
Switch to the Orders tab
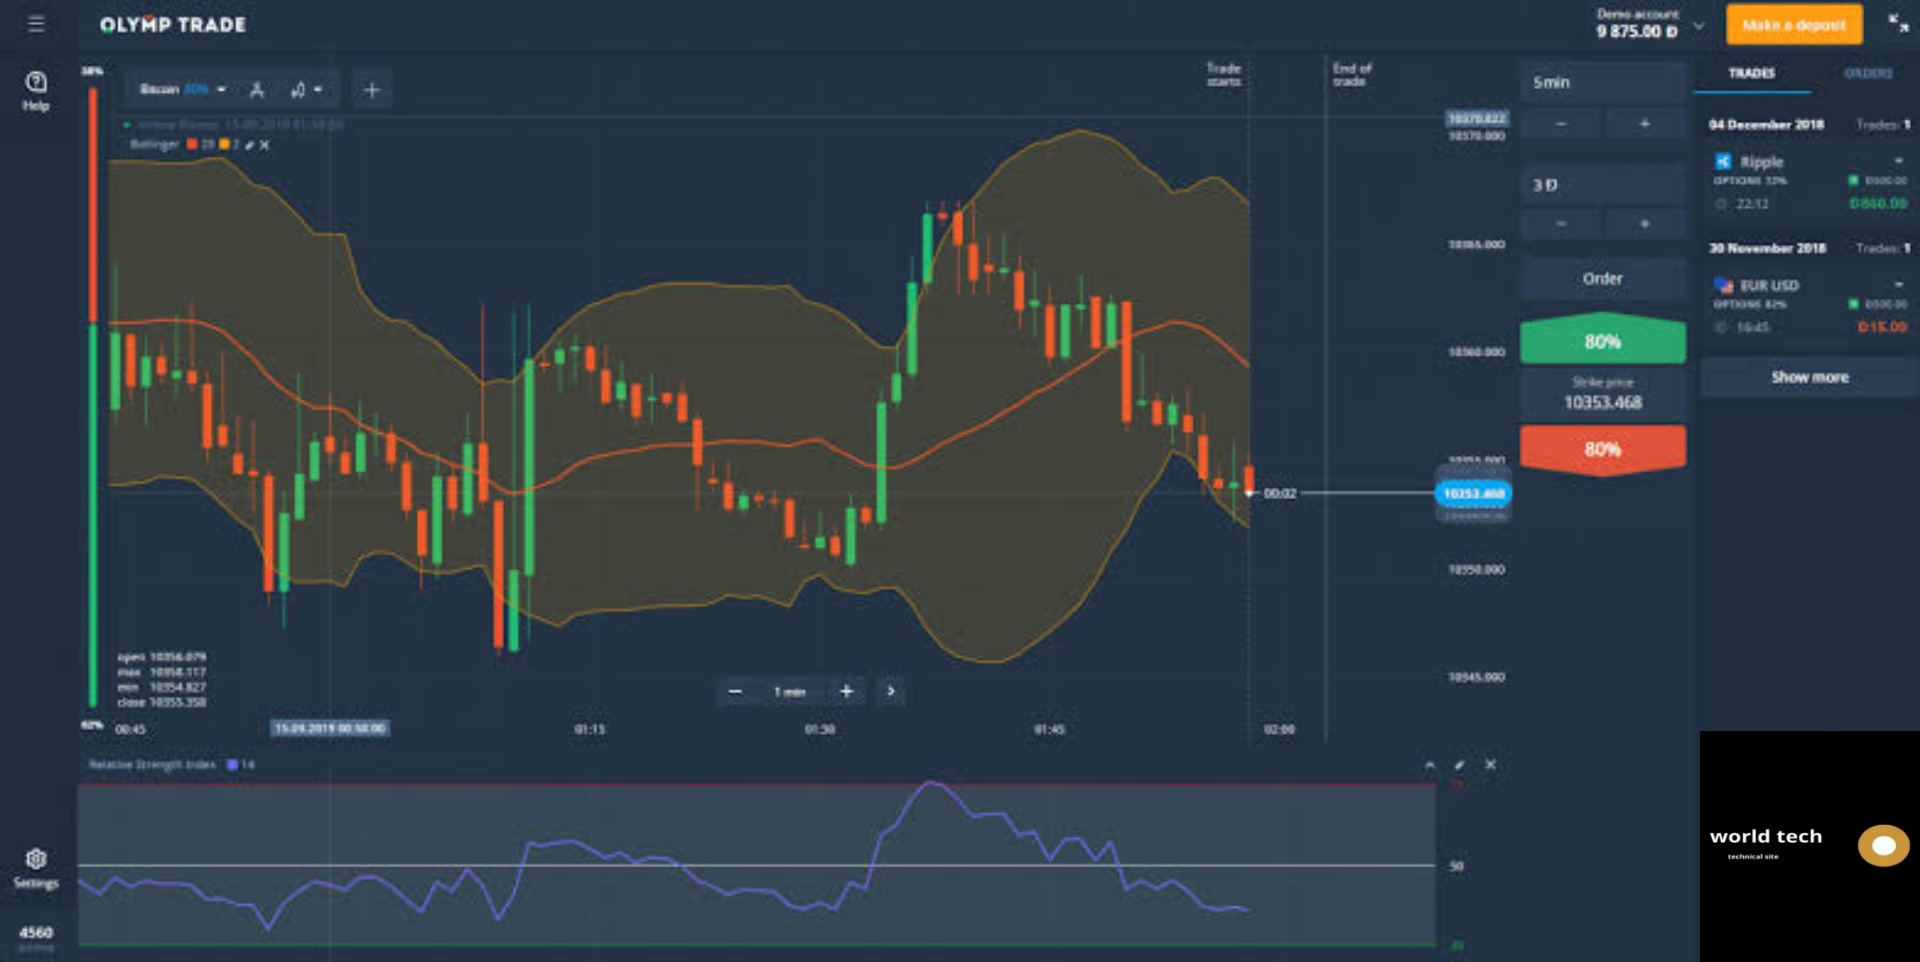(1868, 73)
